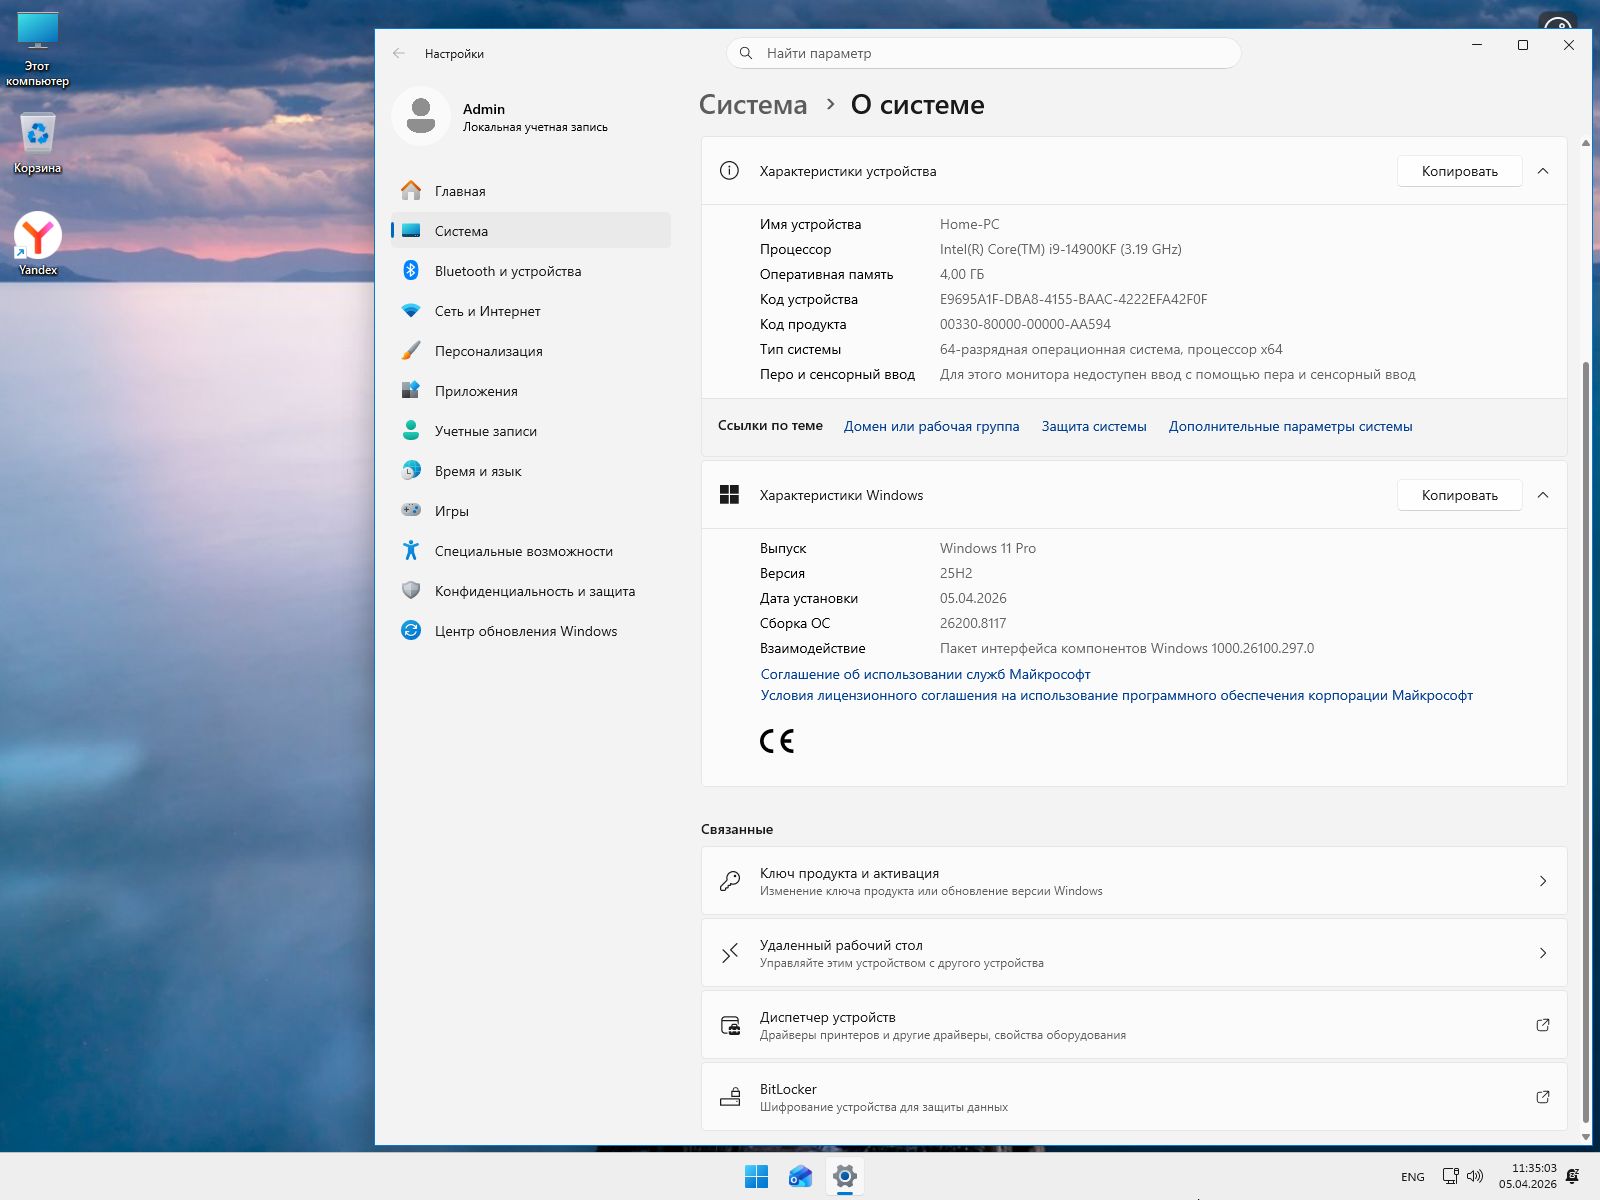Expand Remote Desktop settings row
The image size is (1600, 1200).
click(x=1133, y=953)
